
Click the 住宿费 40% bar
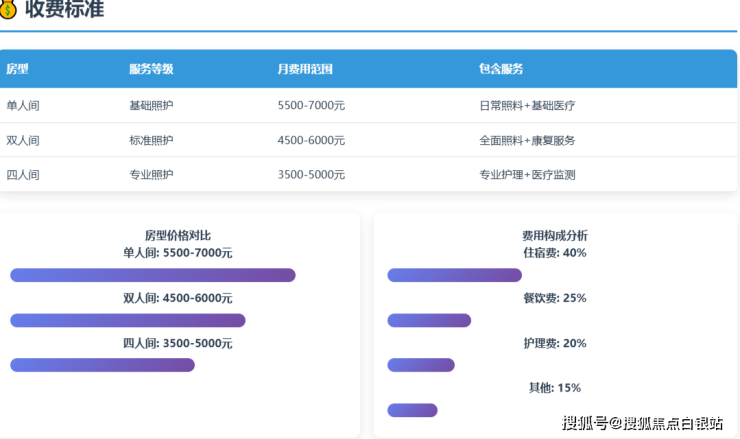pos(454,275)
